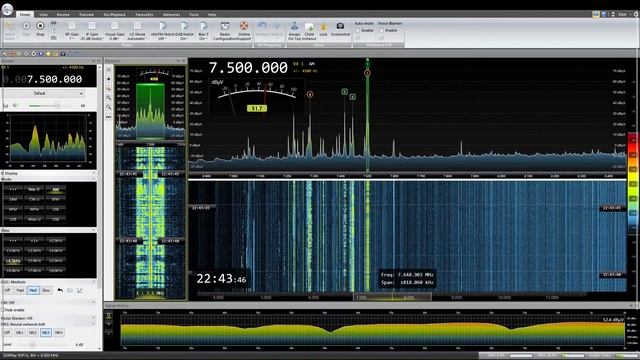640x360 pixels.
Task: Adjust the noise reduction Level slider
Action: click(x=43, y=345)
